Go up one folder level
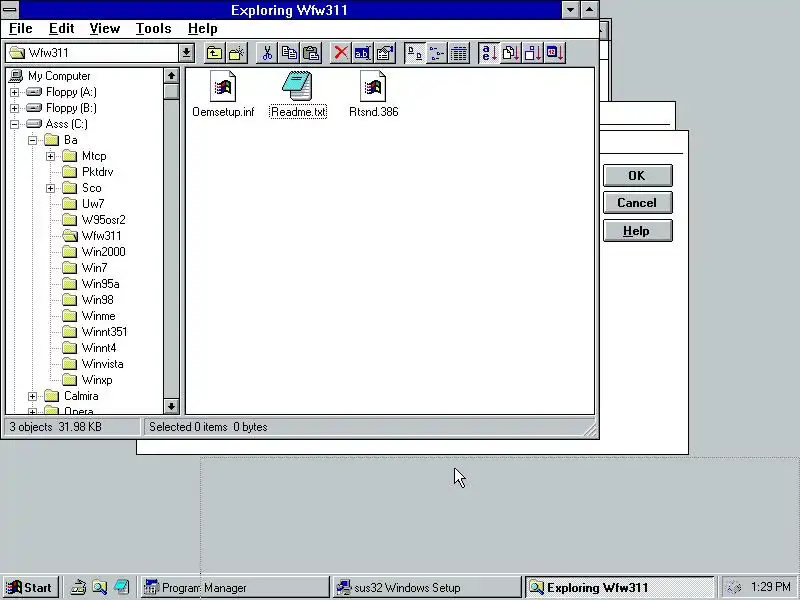This screenshot has height=600, width=800. coord(214,53)
